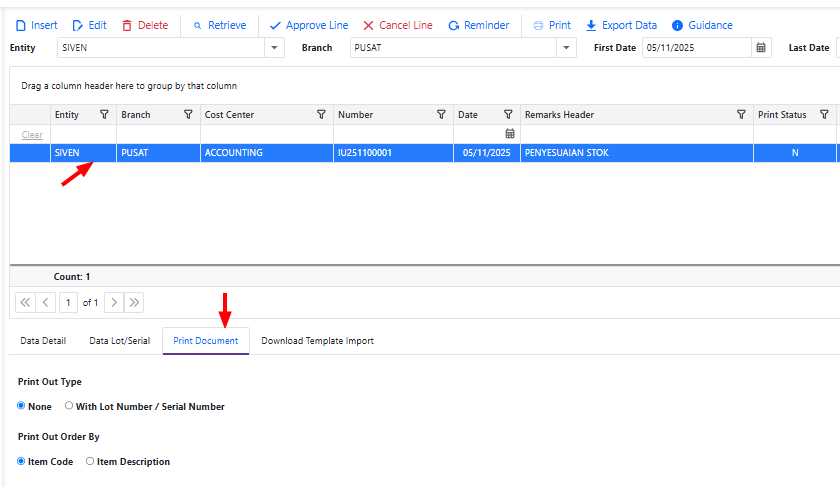Click the Entity filter row input
Image resolution: width=840 pixels, height=487 pixels.
coord(84,134)
